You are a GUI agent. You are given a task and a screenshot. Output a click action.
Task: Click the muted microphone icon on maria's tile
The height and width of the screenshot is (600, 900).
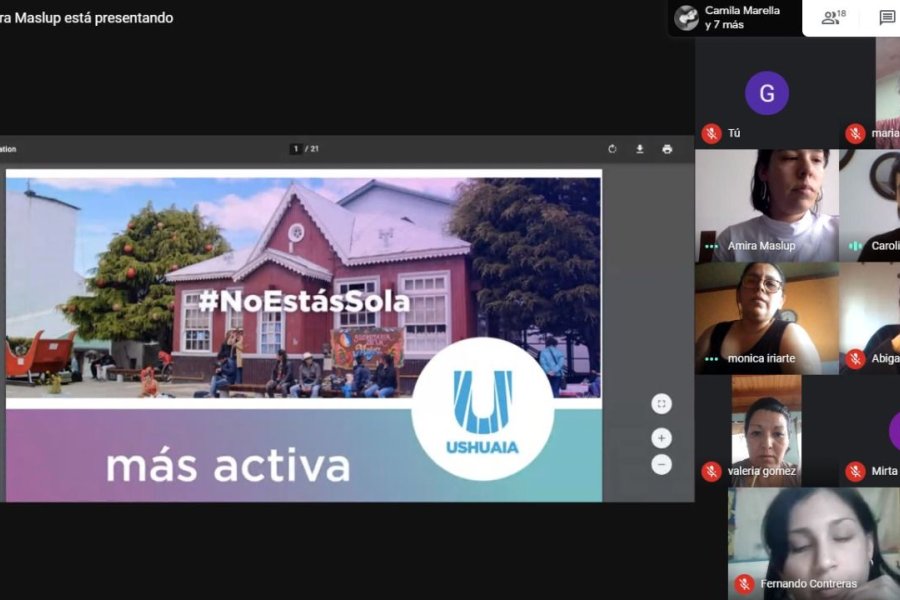855,134
